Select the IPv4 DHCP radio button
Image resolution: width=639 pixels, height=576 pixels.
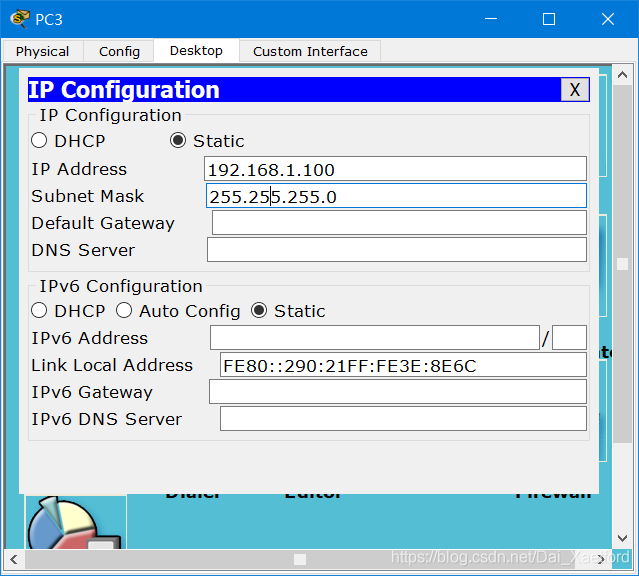click(40, 141)
